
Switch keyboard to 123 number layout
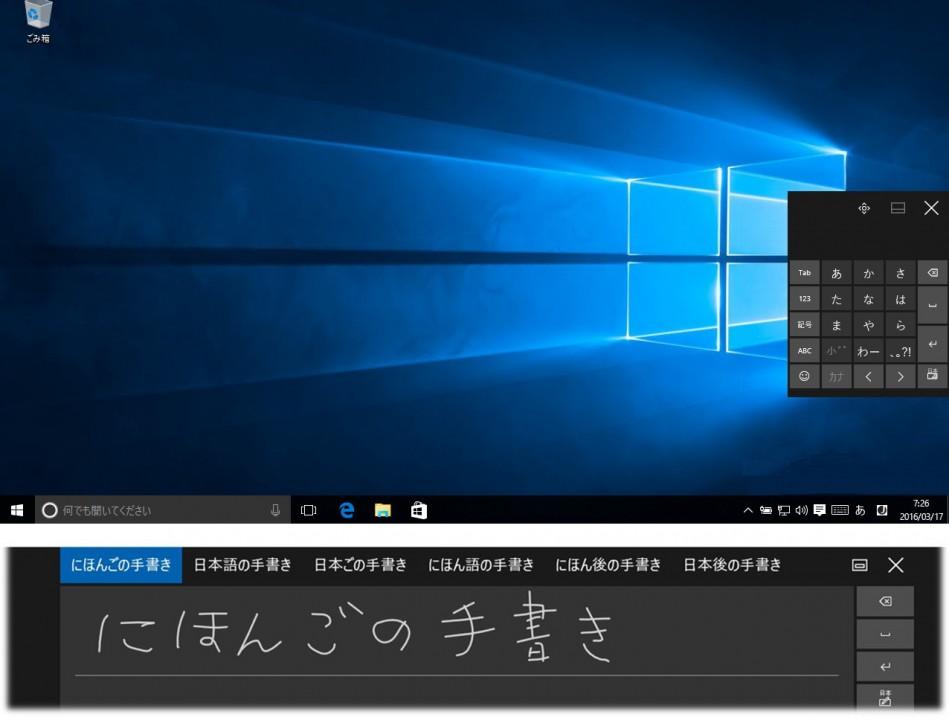pos(804,299)
